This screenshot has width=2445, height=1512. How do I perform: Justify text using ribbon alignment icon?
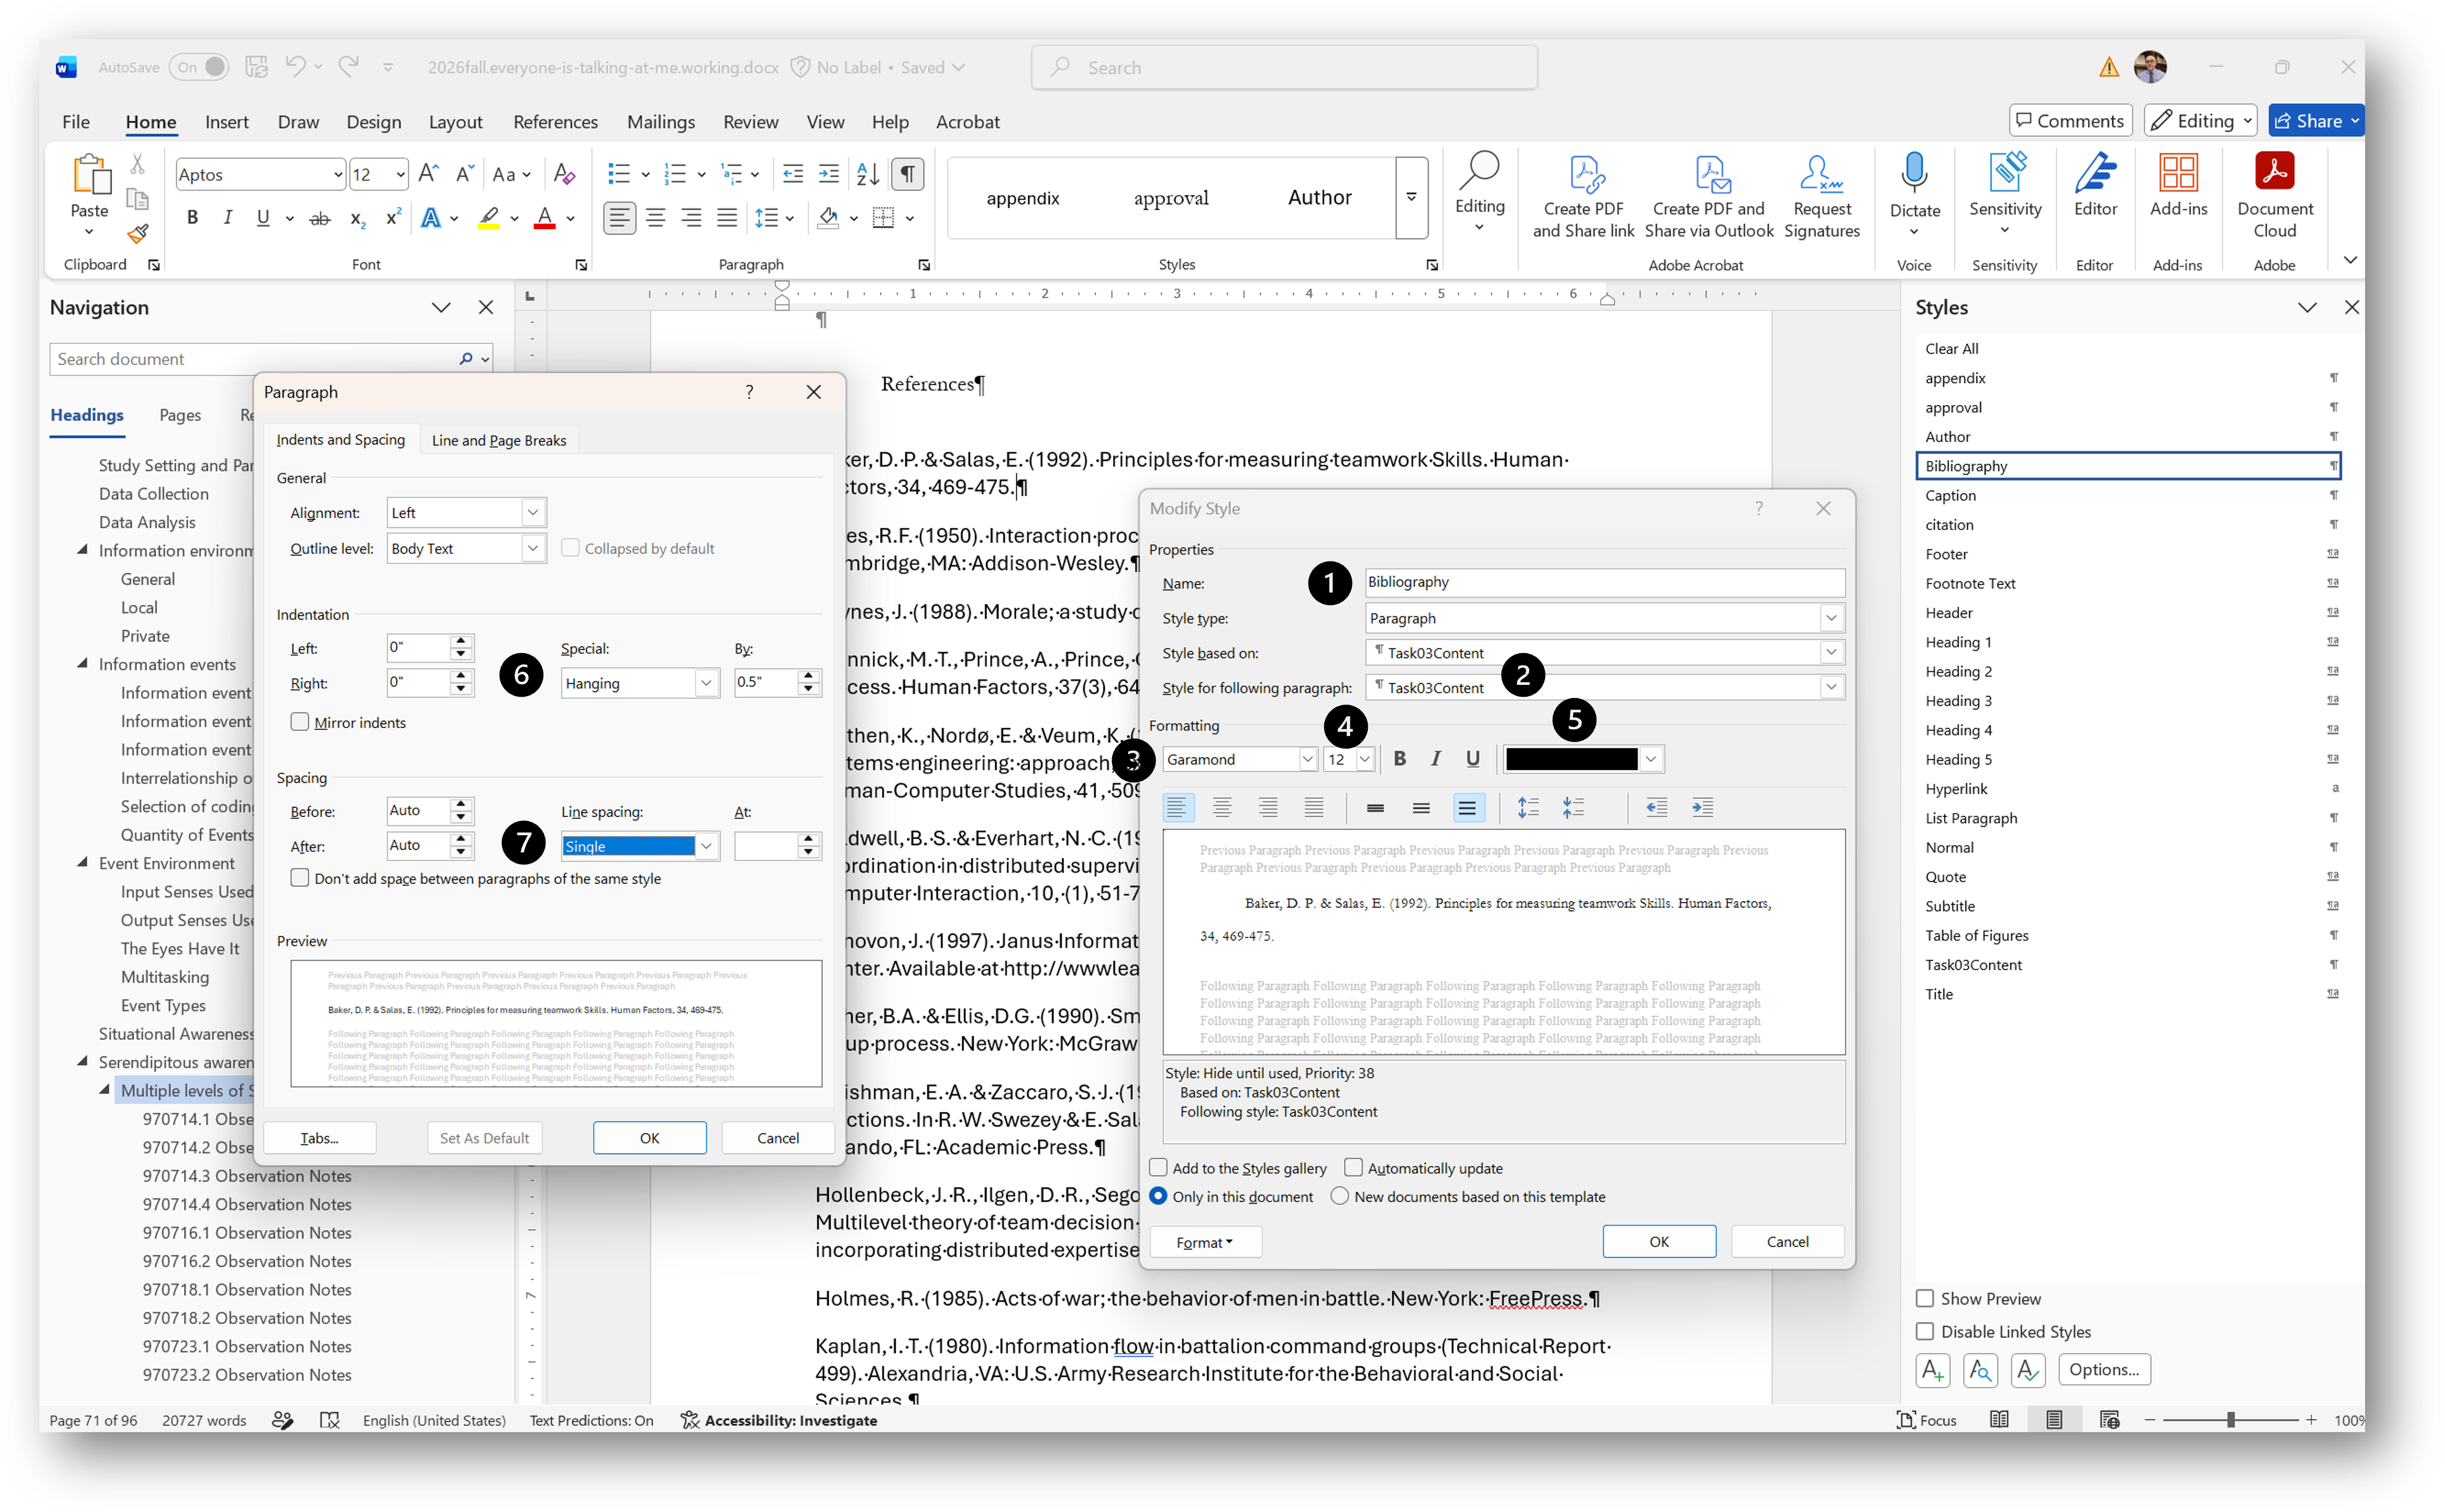727,217
